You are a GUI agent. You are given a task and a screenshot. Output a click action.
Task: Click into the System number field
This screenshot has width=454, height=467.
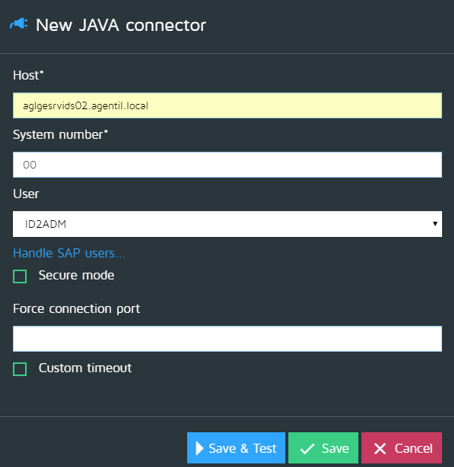227,165
